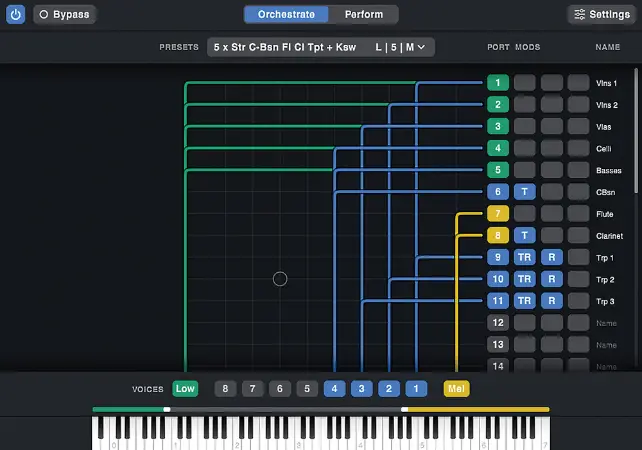Open the Settings panel
The height and width of the screenshot is (450, 642).
600,14
